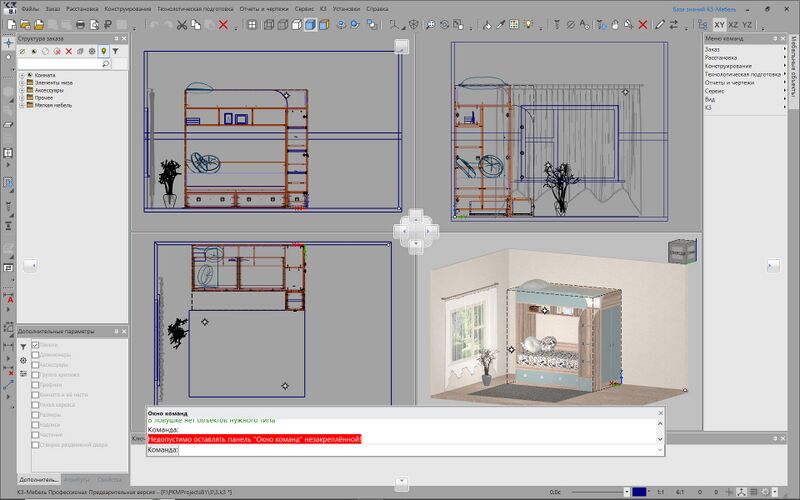
Task: Tick the Размеры checkbox
Action: click(x=35, y=415)
